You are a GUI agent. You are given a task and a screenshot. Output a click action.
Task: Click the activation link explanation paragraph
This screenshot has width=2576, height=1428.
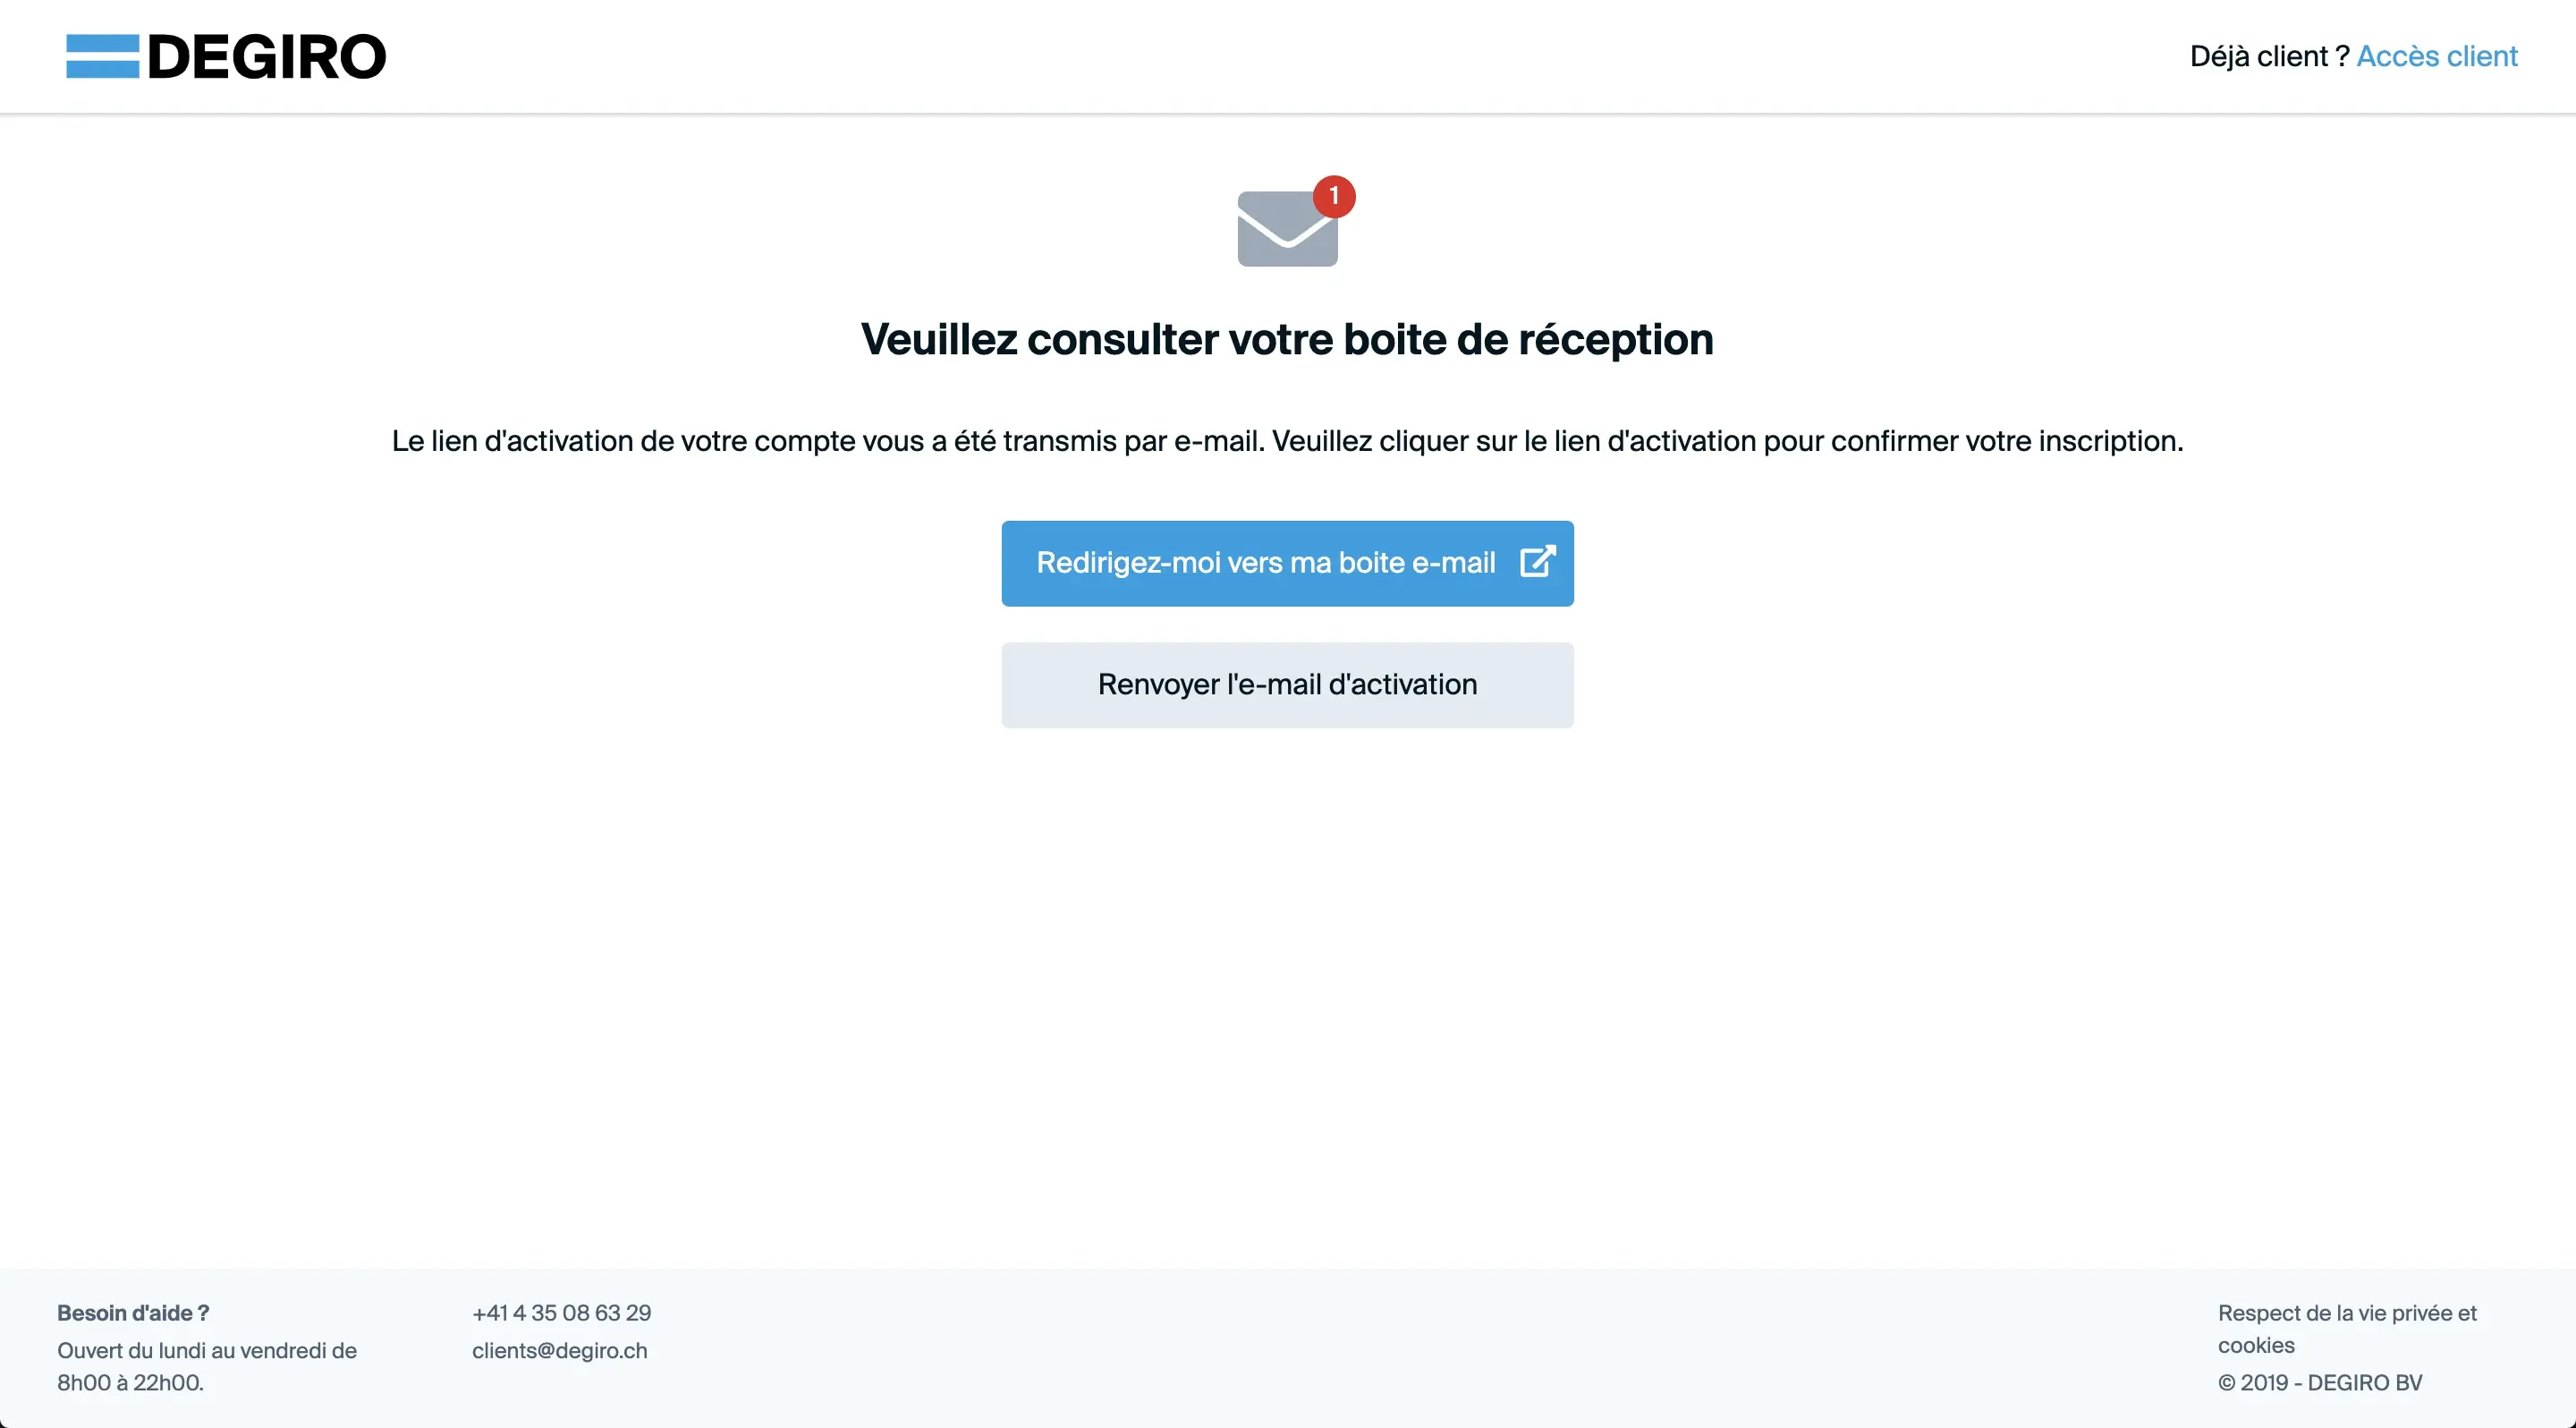coord(1287,441)
